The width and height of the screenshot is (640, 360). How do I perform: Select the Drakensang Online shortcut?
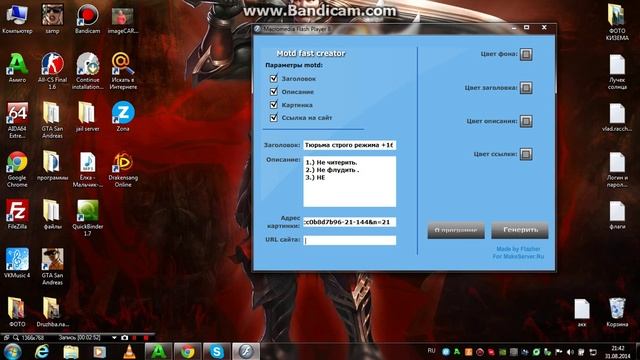(x=123, y=169)
